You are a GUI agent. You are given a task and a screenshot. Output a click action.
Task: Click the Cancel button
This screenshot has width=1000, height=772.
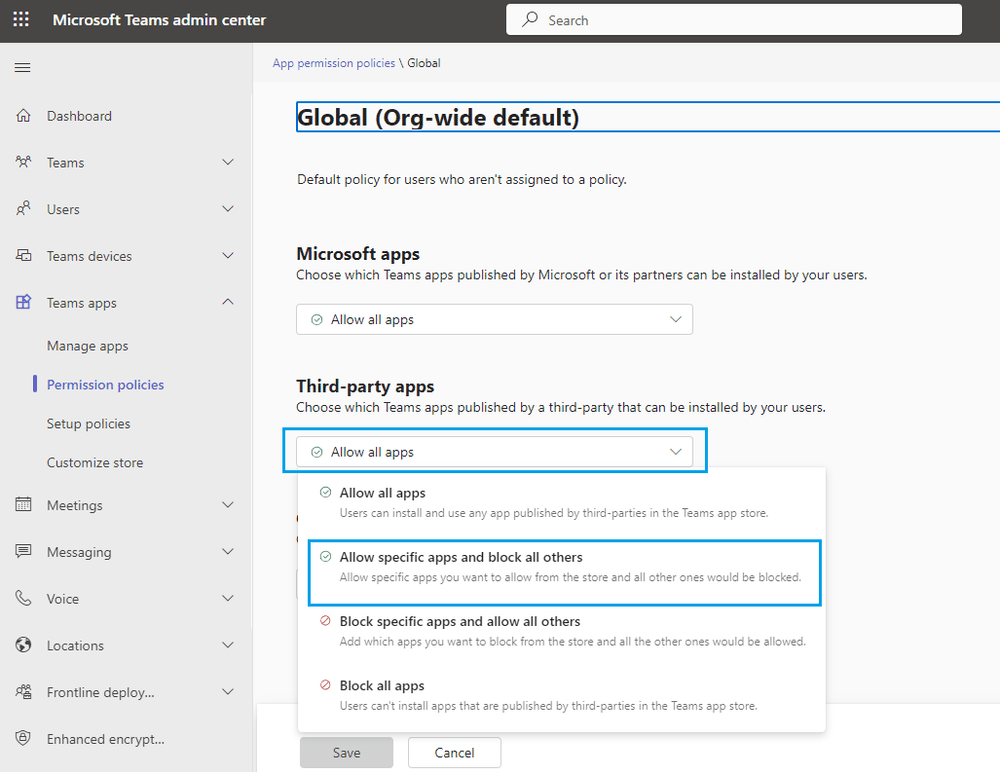(454, 752)
